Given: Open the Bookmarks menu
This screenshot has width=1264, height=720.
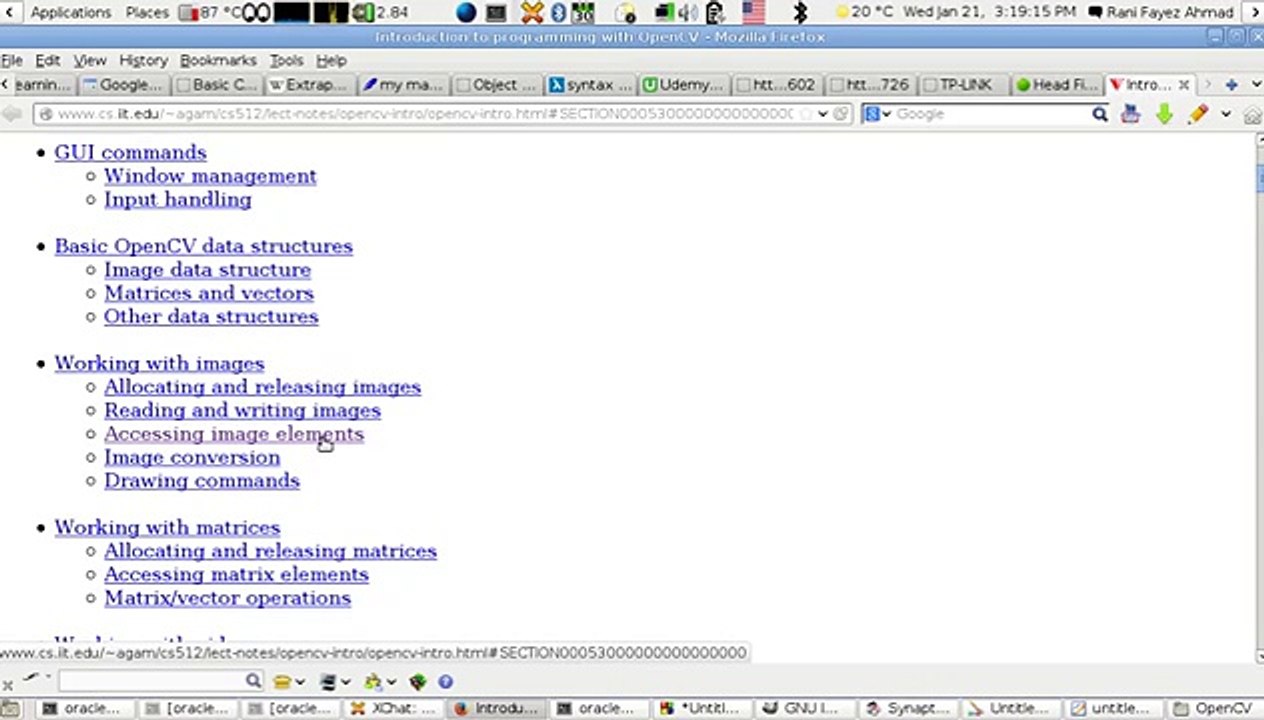Looking at the screenshot, I should tap(218, 60).
